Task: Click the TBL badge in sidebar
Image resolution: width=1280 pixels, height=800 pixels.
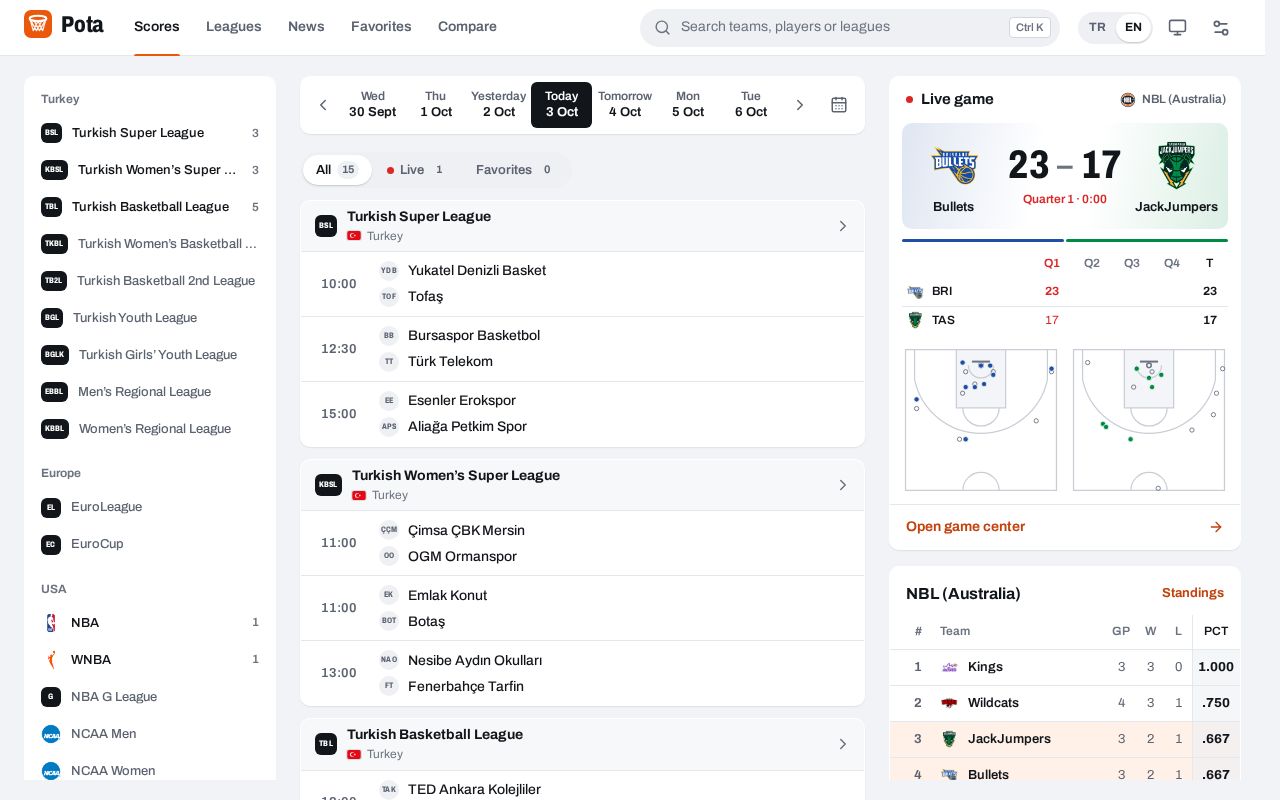Action: [x=51, y=207]
